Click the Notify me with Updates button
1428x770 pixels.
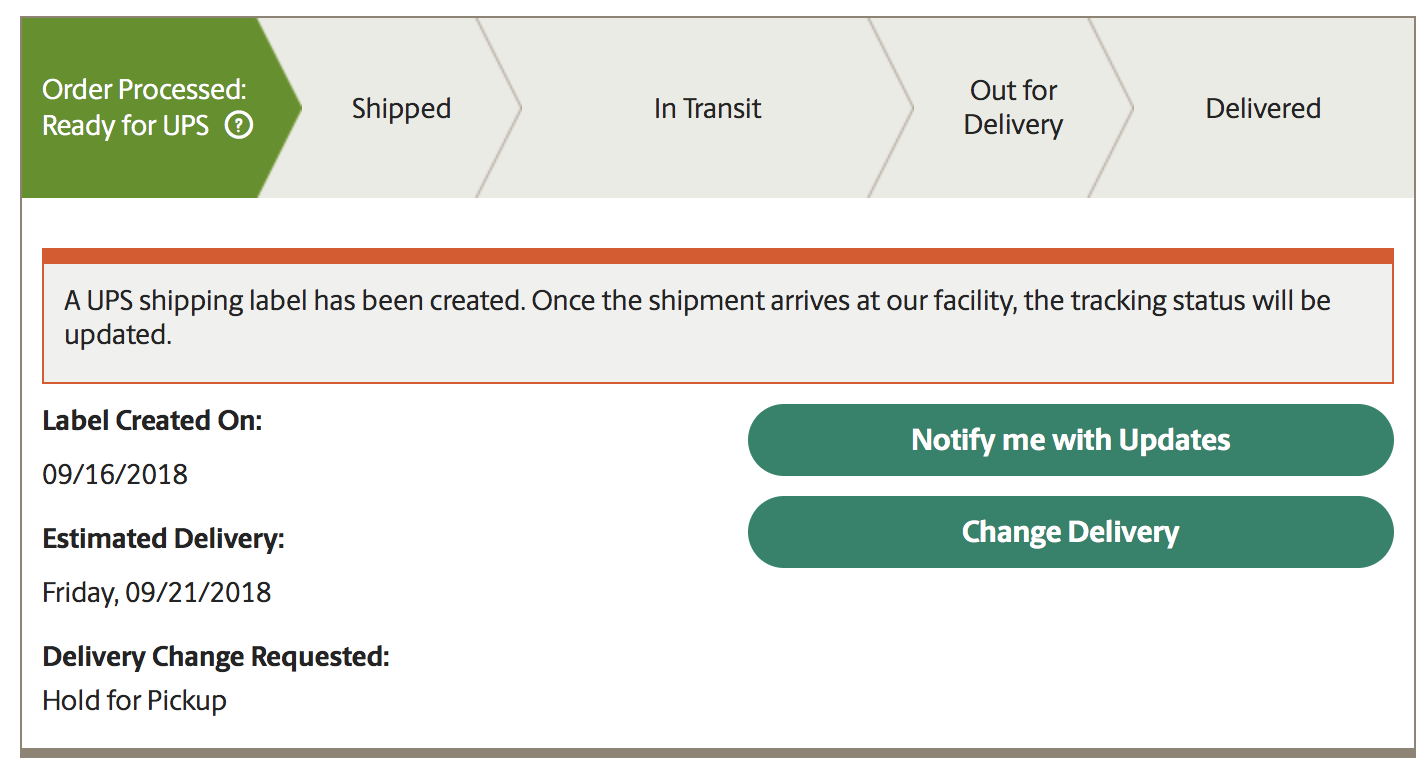coord(1070,440)
